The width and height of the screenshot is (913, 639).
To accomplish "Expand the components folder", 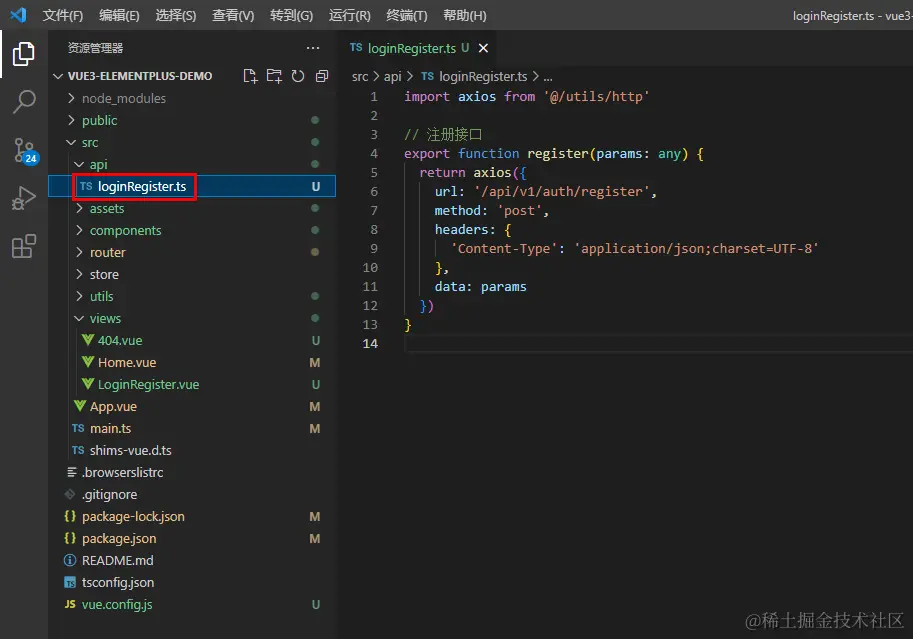I will 192,231.
